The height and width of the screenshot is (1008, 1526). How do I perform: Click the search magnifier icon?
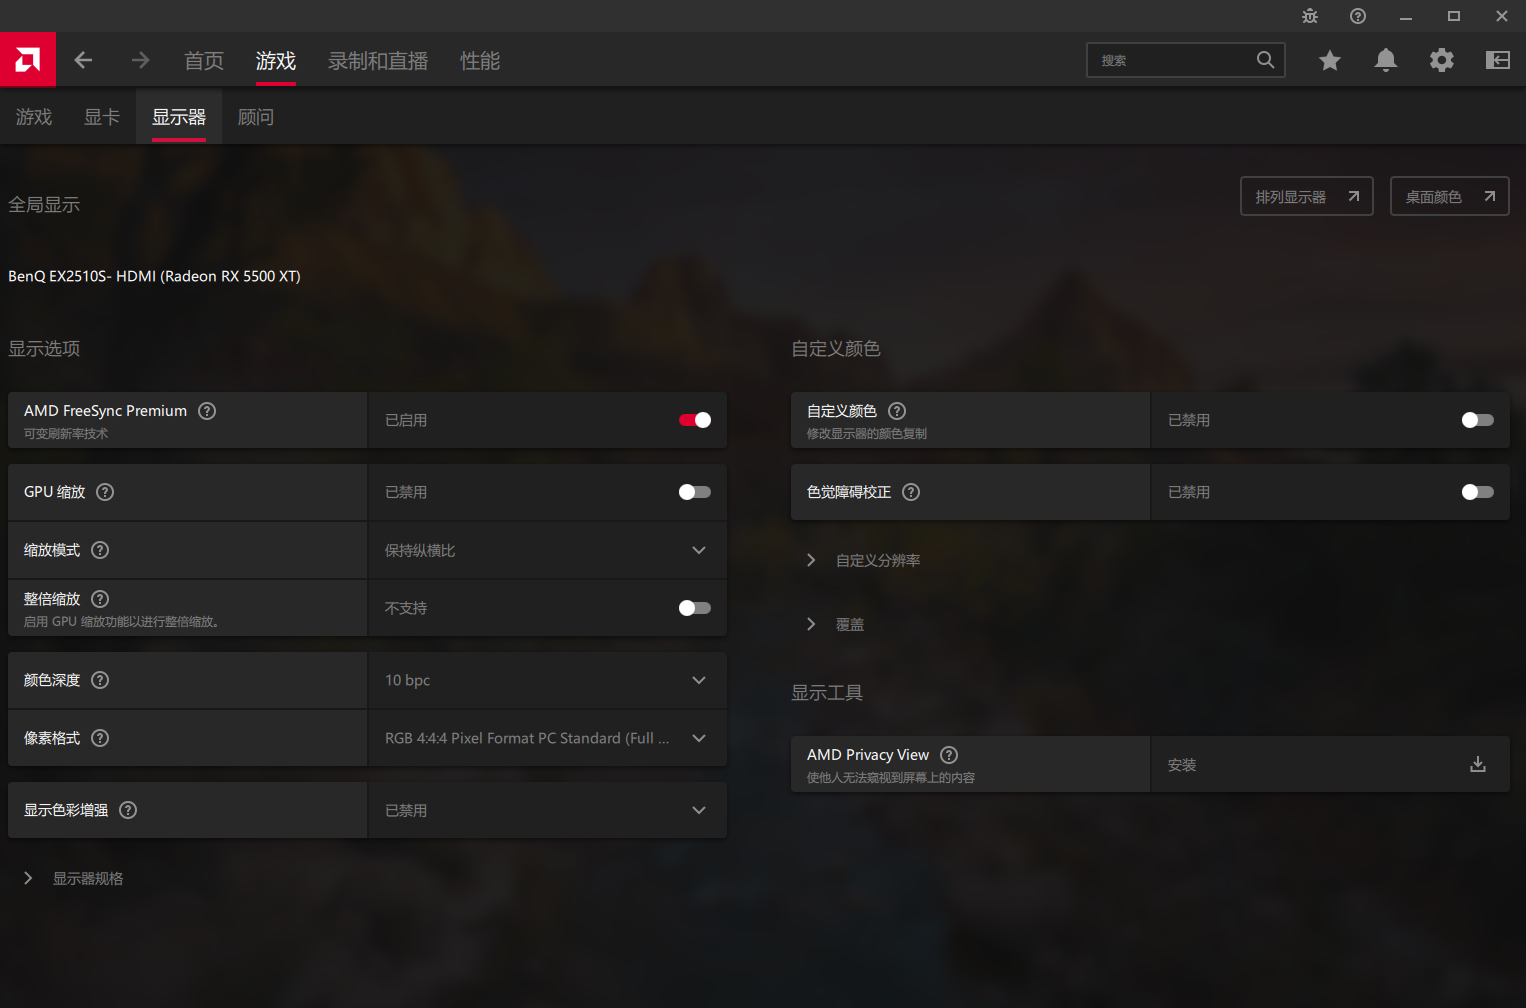pos(1265,60)
